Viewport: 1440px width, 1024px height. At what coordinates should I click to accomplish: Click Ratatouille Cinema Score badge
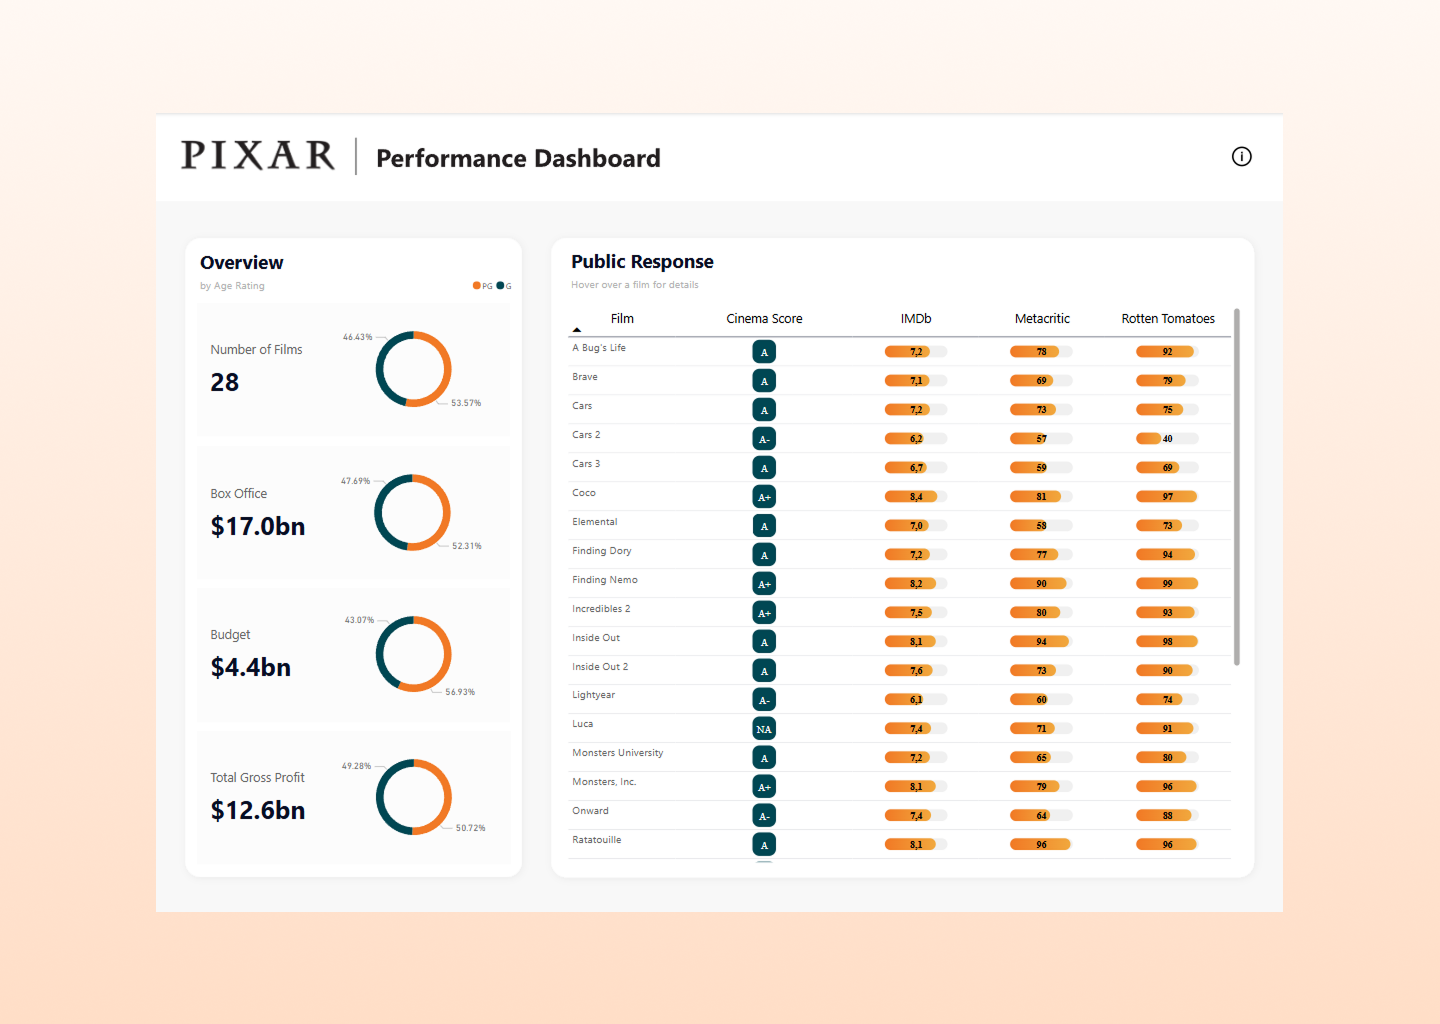pyautogui.click(x=764, y=845)
